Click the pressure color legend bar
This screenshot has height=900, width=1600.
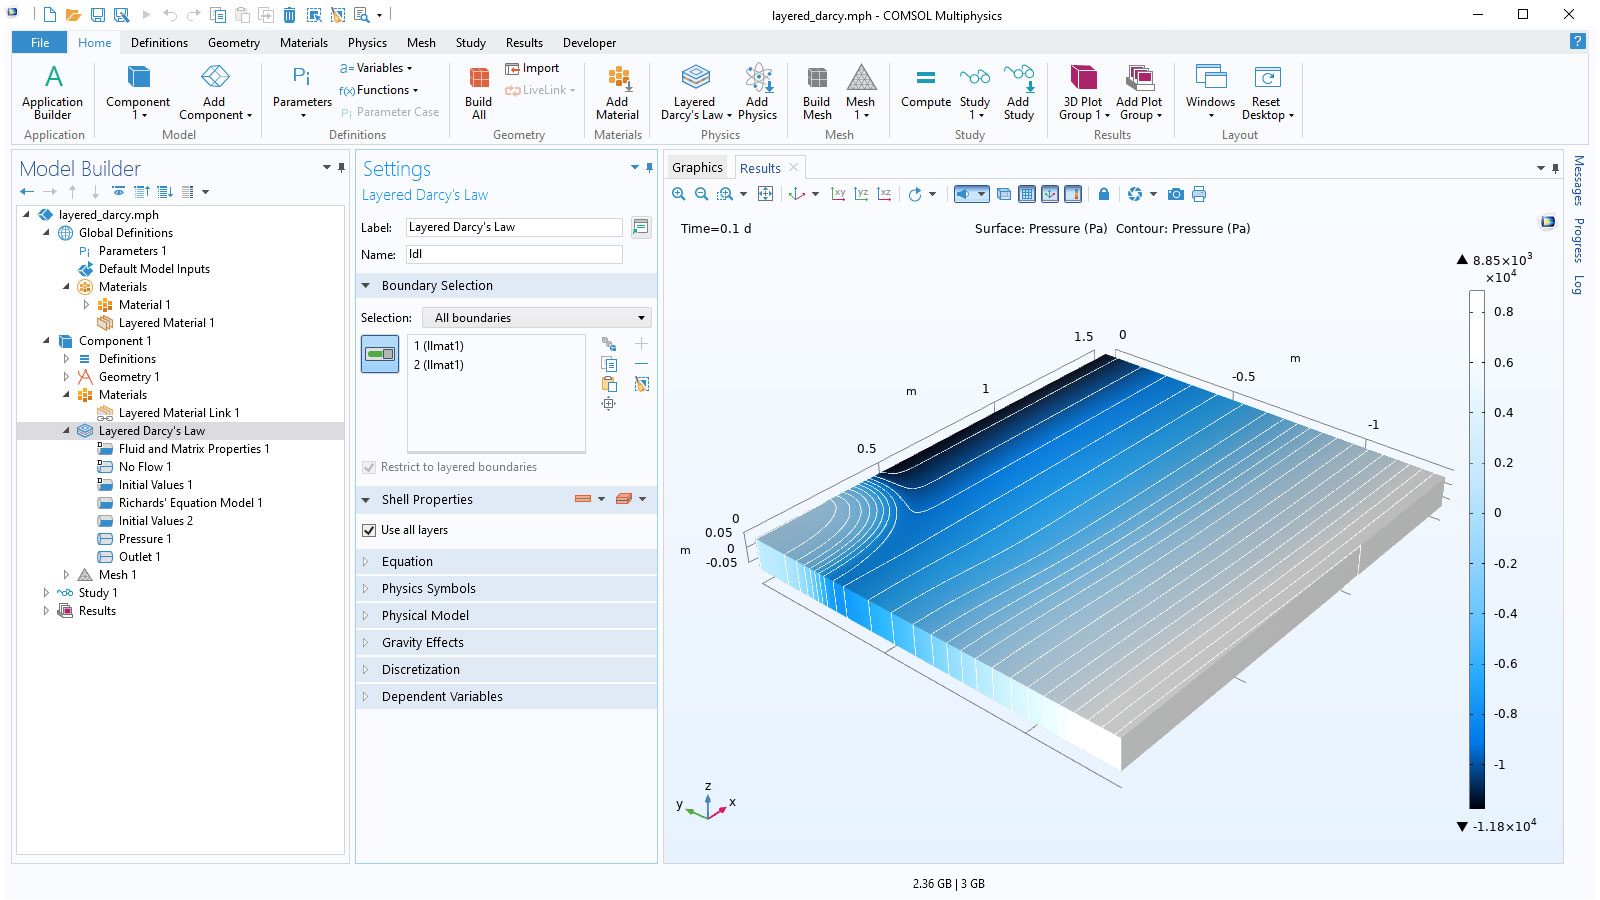coord(1476,548)
